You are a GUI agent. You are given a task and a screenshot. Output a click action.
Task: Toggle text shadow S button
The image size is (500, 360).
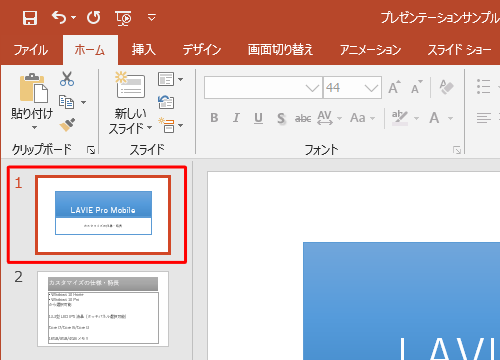pos(281,118)
